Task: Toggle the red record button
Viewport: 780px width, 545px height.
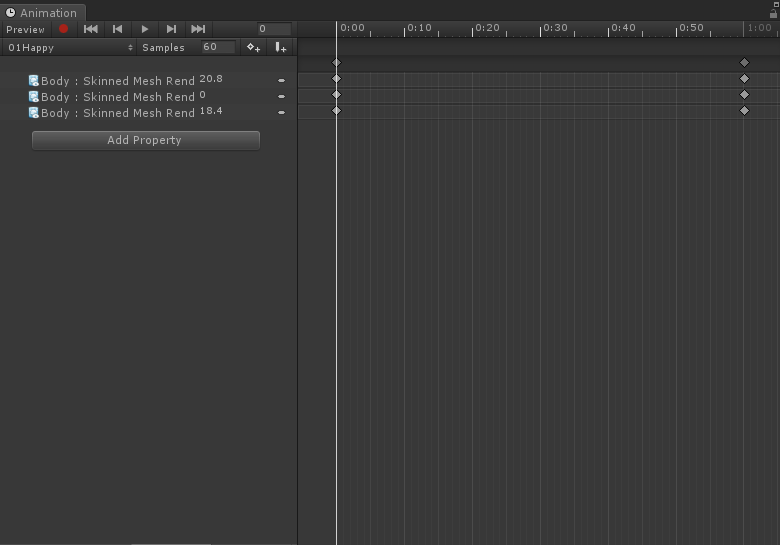Action: coord(63,29)
